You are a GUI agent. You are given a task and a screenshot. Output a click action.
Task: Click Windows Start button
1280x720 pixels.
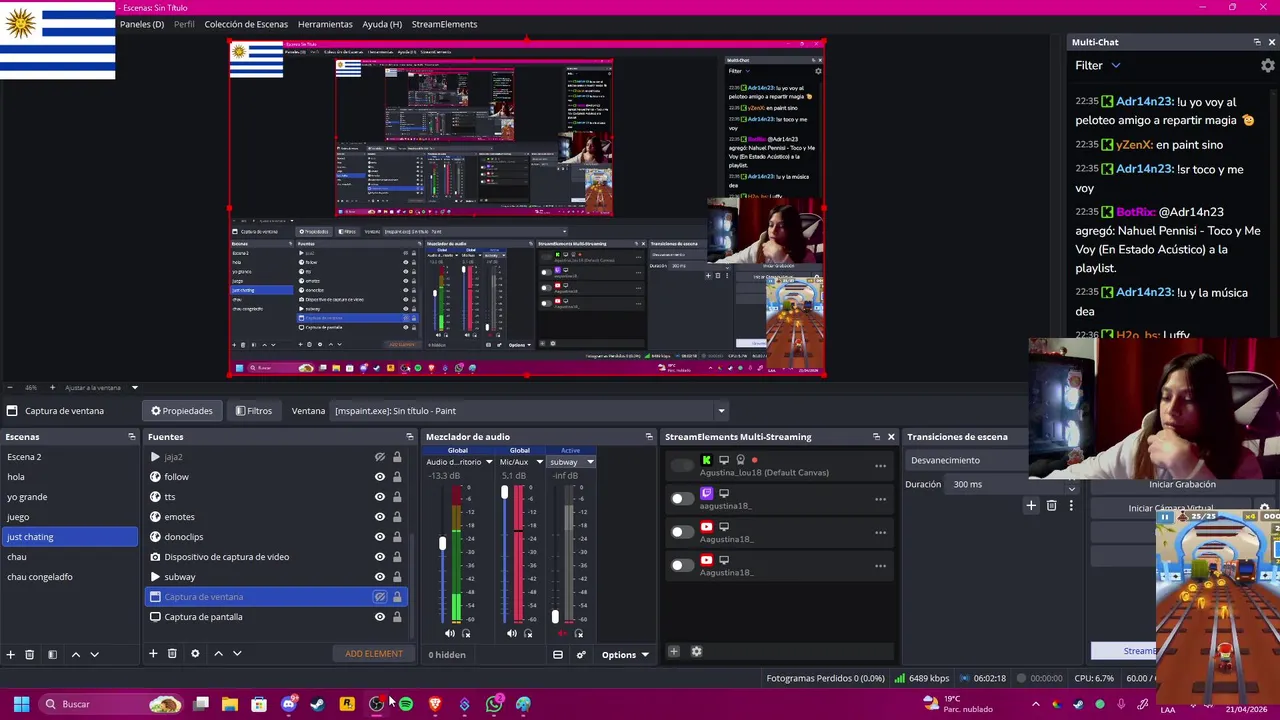21,704
